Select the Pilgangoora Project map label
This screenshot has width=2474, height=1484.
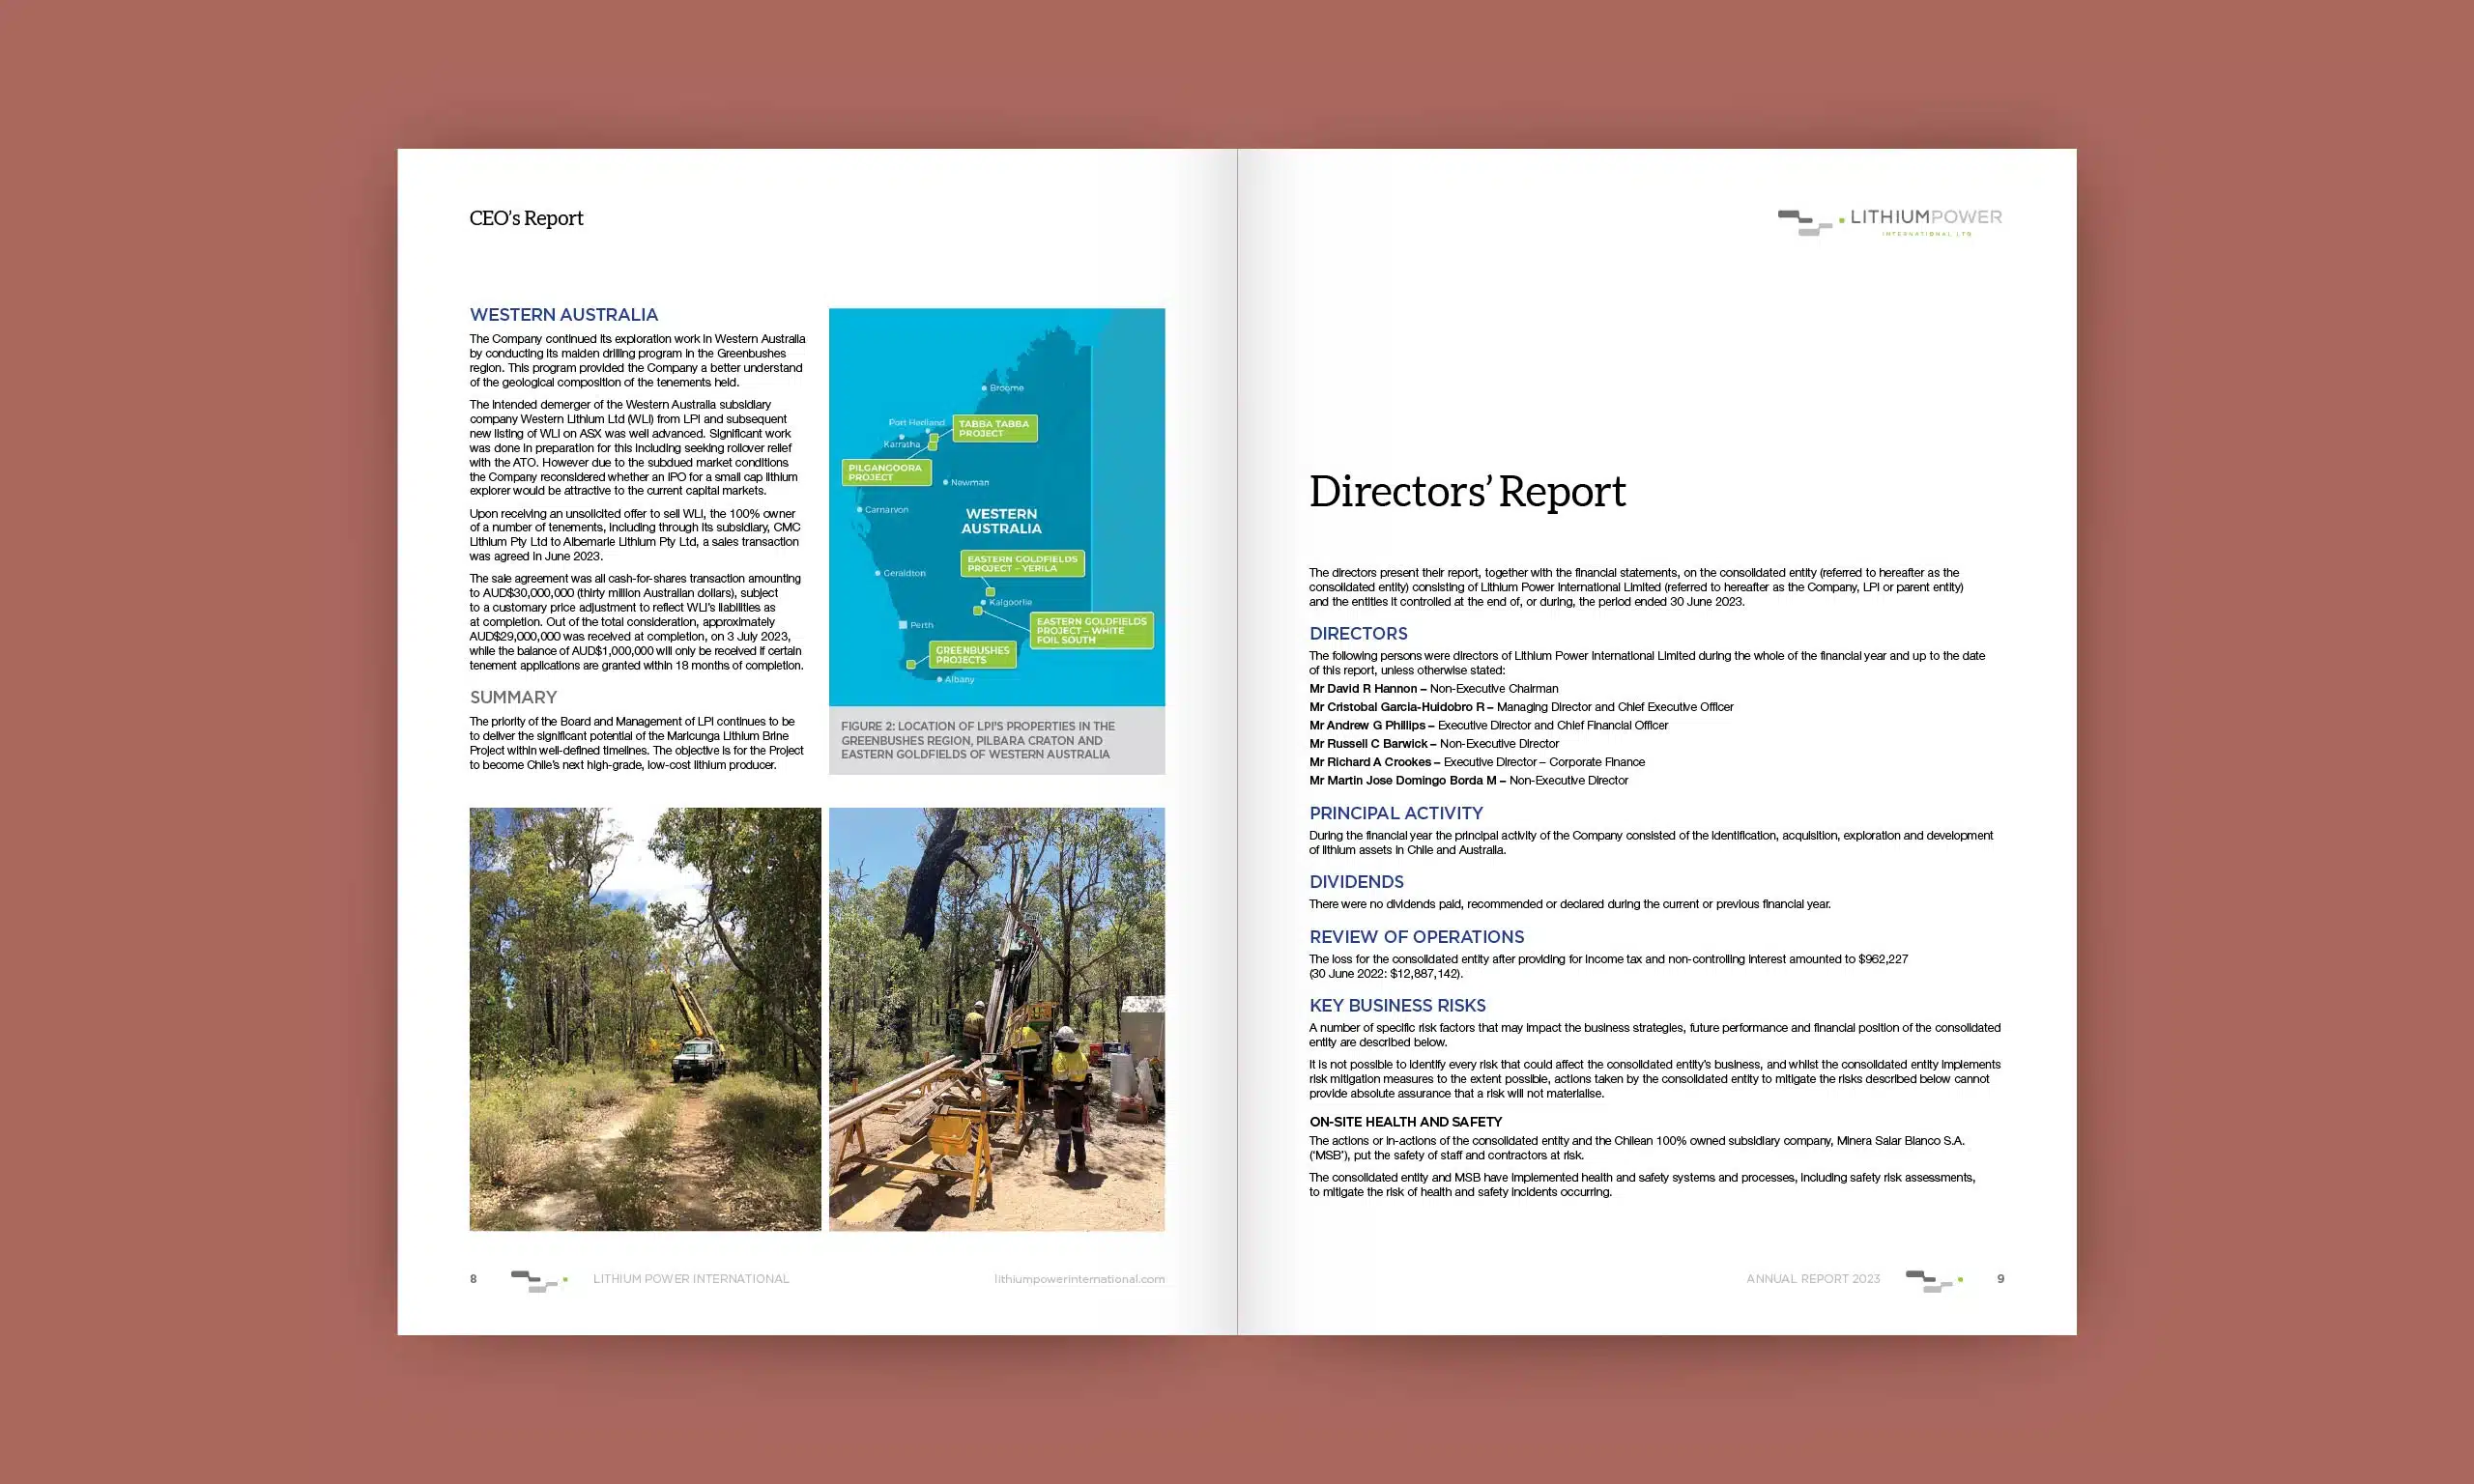pyautogui.click(x=886, y=472)
